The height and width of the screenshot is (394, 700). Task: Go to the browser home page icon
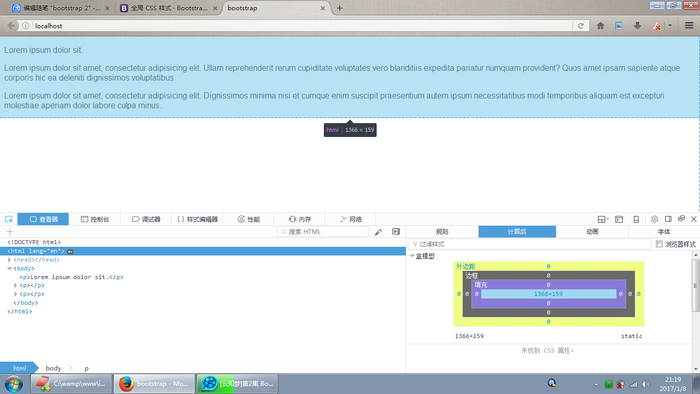[600, 26]
